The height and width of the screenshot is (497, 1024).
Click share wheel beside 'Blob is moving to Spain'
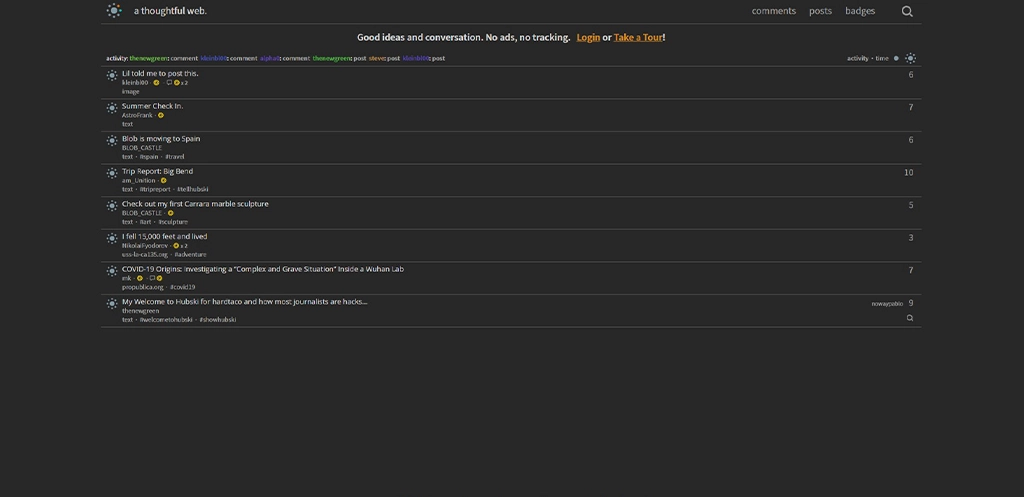tap(112, 140)
